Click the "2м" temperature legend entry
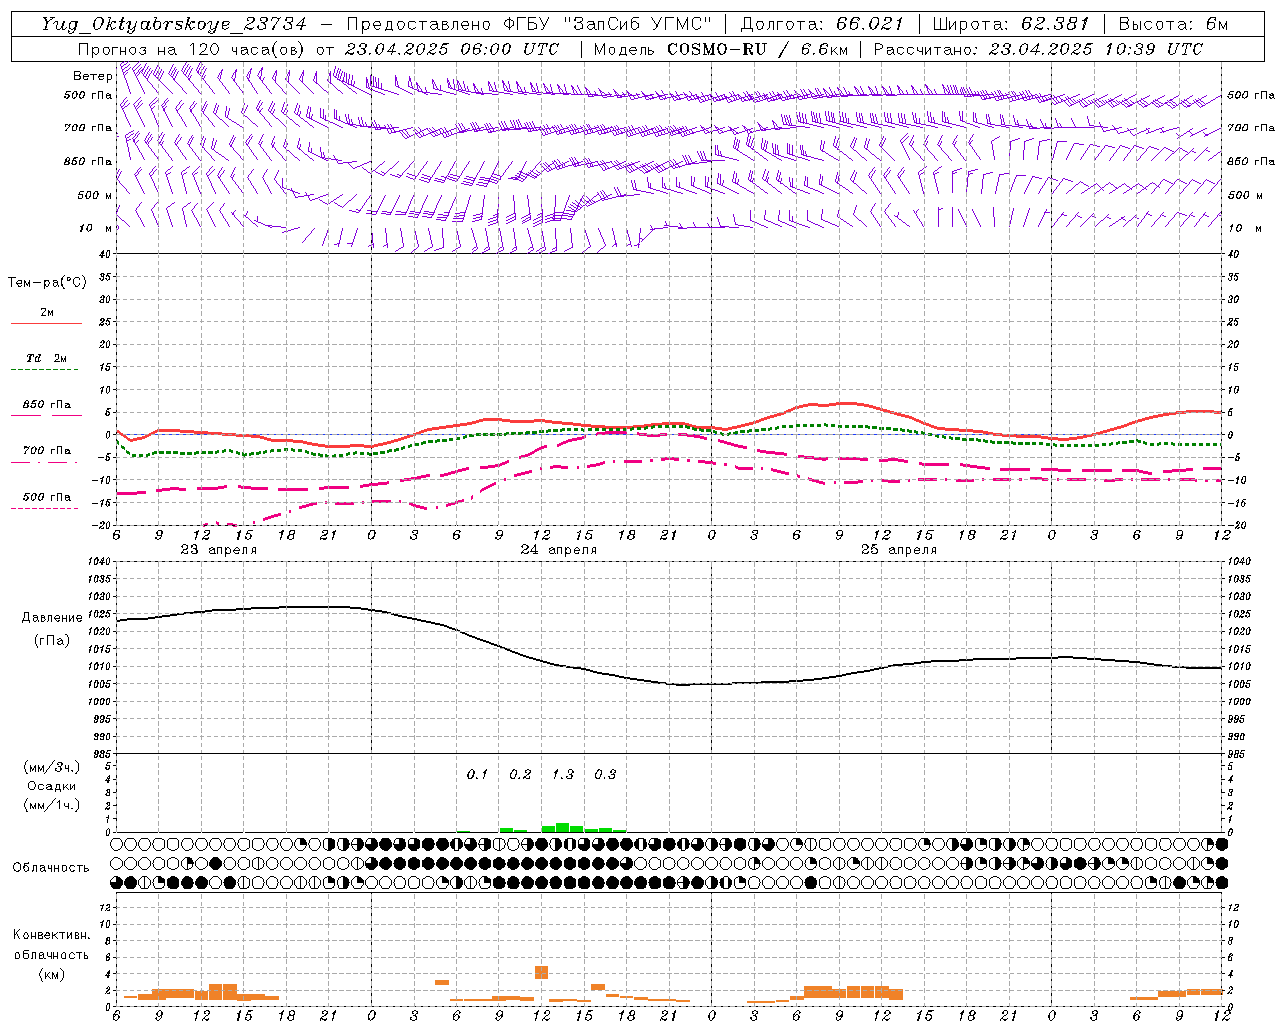The width and height of the screenshot is (1280, 1024). (47, 313)
